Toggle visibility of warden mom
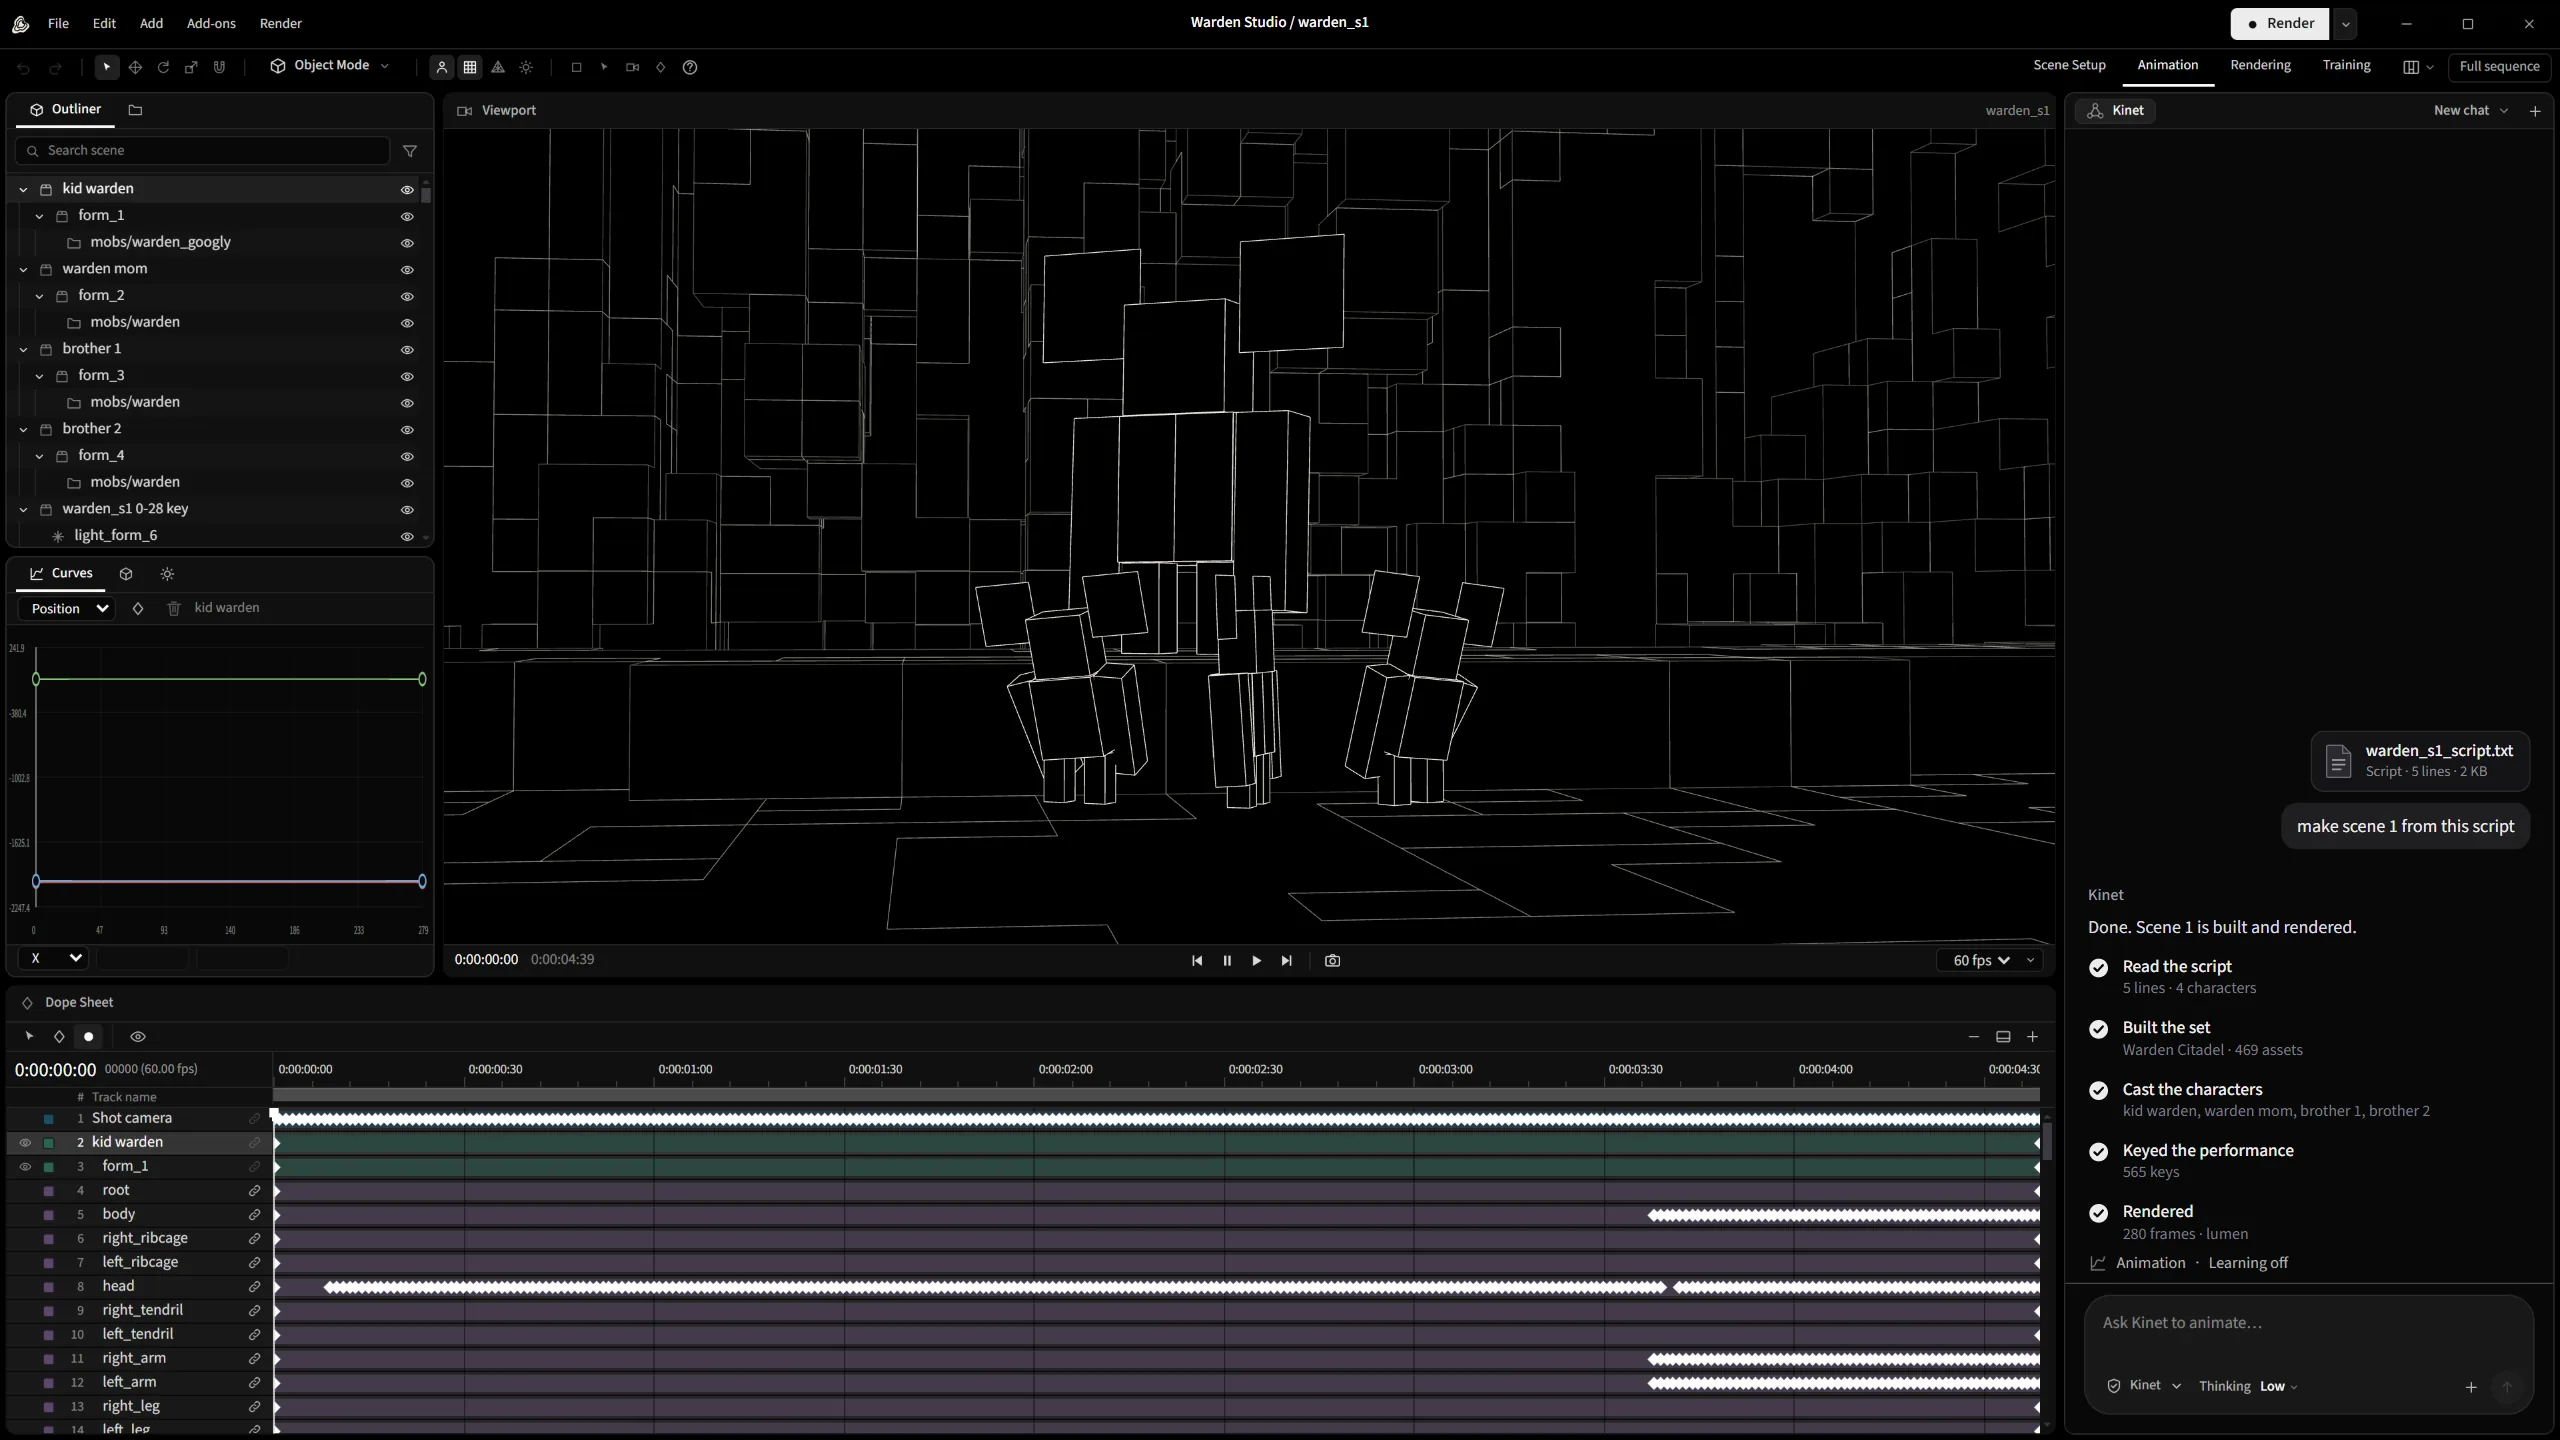2560x1440 pixels. click(407, 270)
